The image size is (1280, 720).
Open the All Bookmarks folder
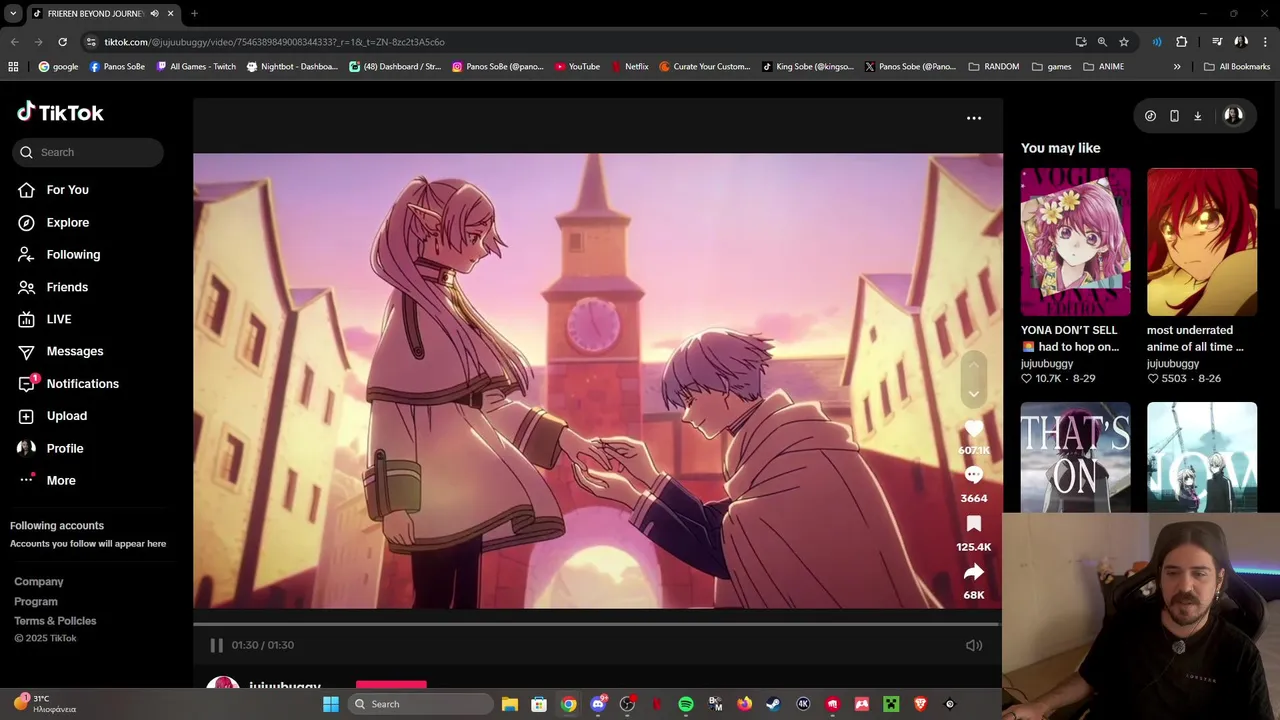1237,67
